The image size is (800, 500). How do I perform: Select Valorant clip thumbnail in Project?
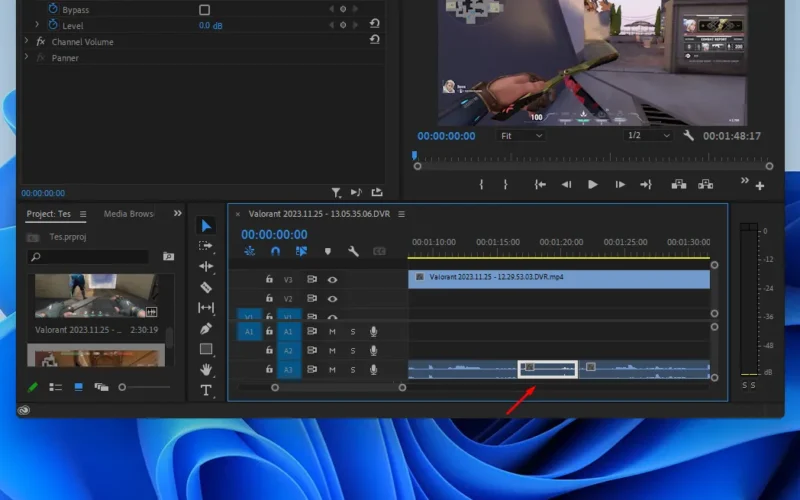coord(96,296)
